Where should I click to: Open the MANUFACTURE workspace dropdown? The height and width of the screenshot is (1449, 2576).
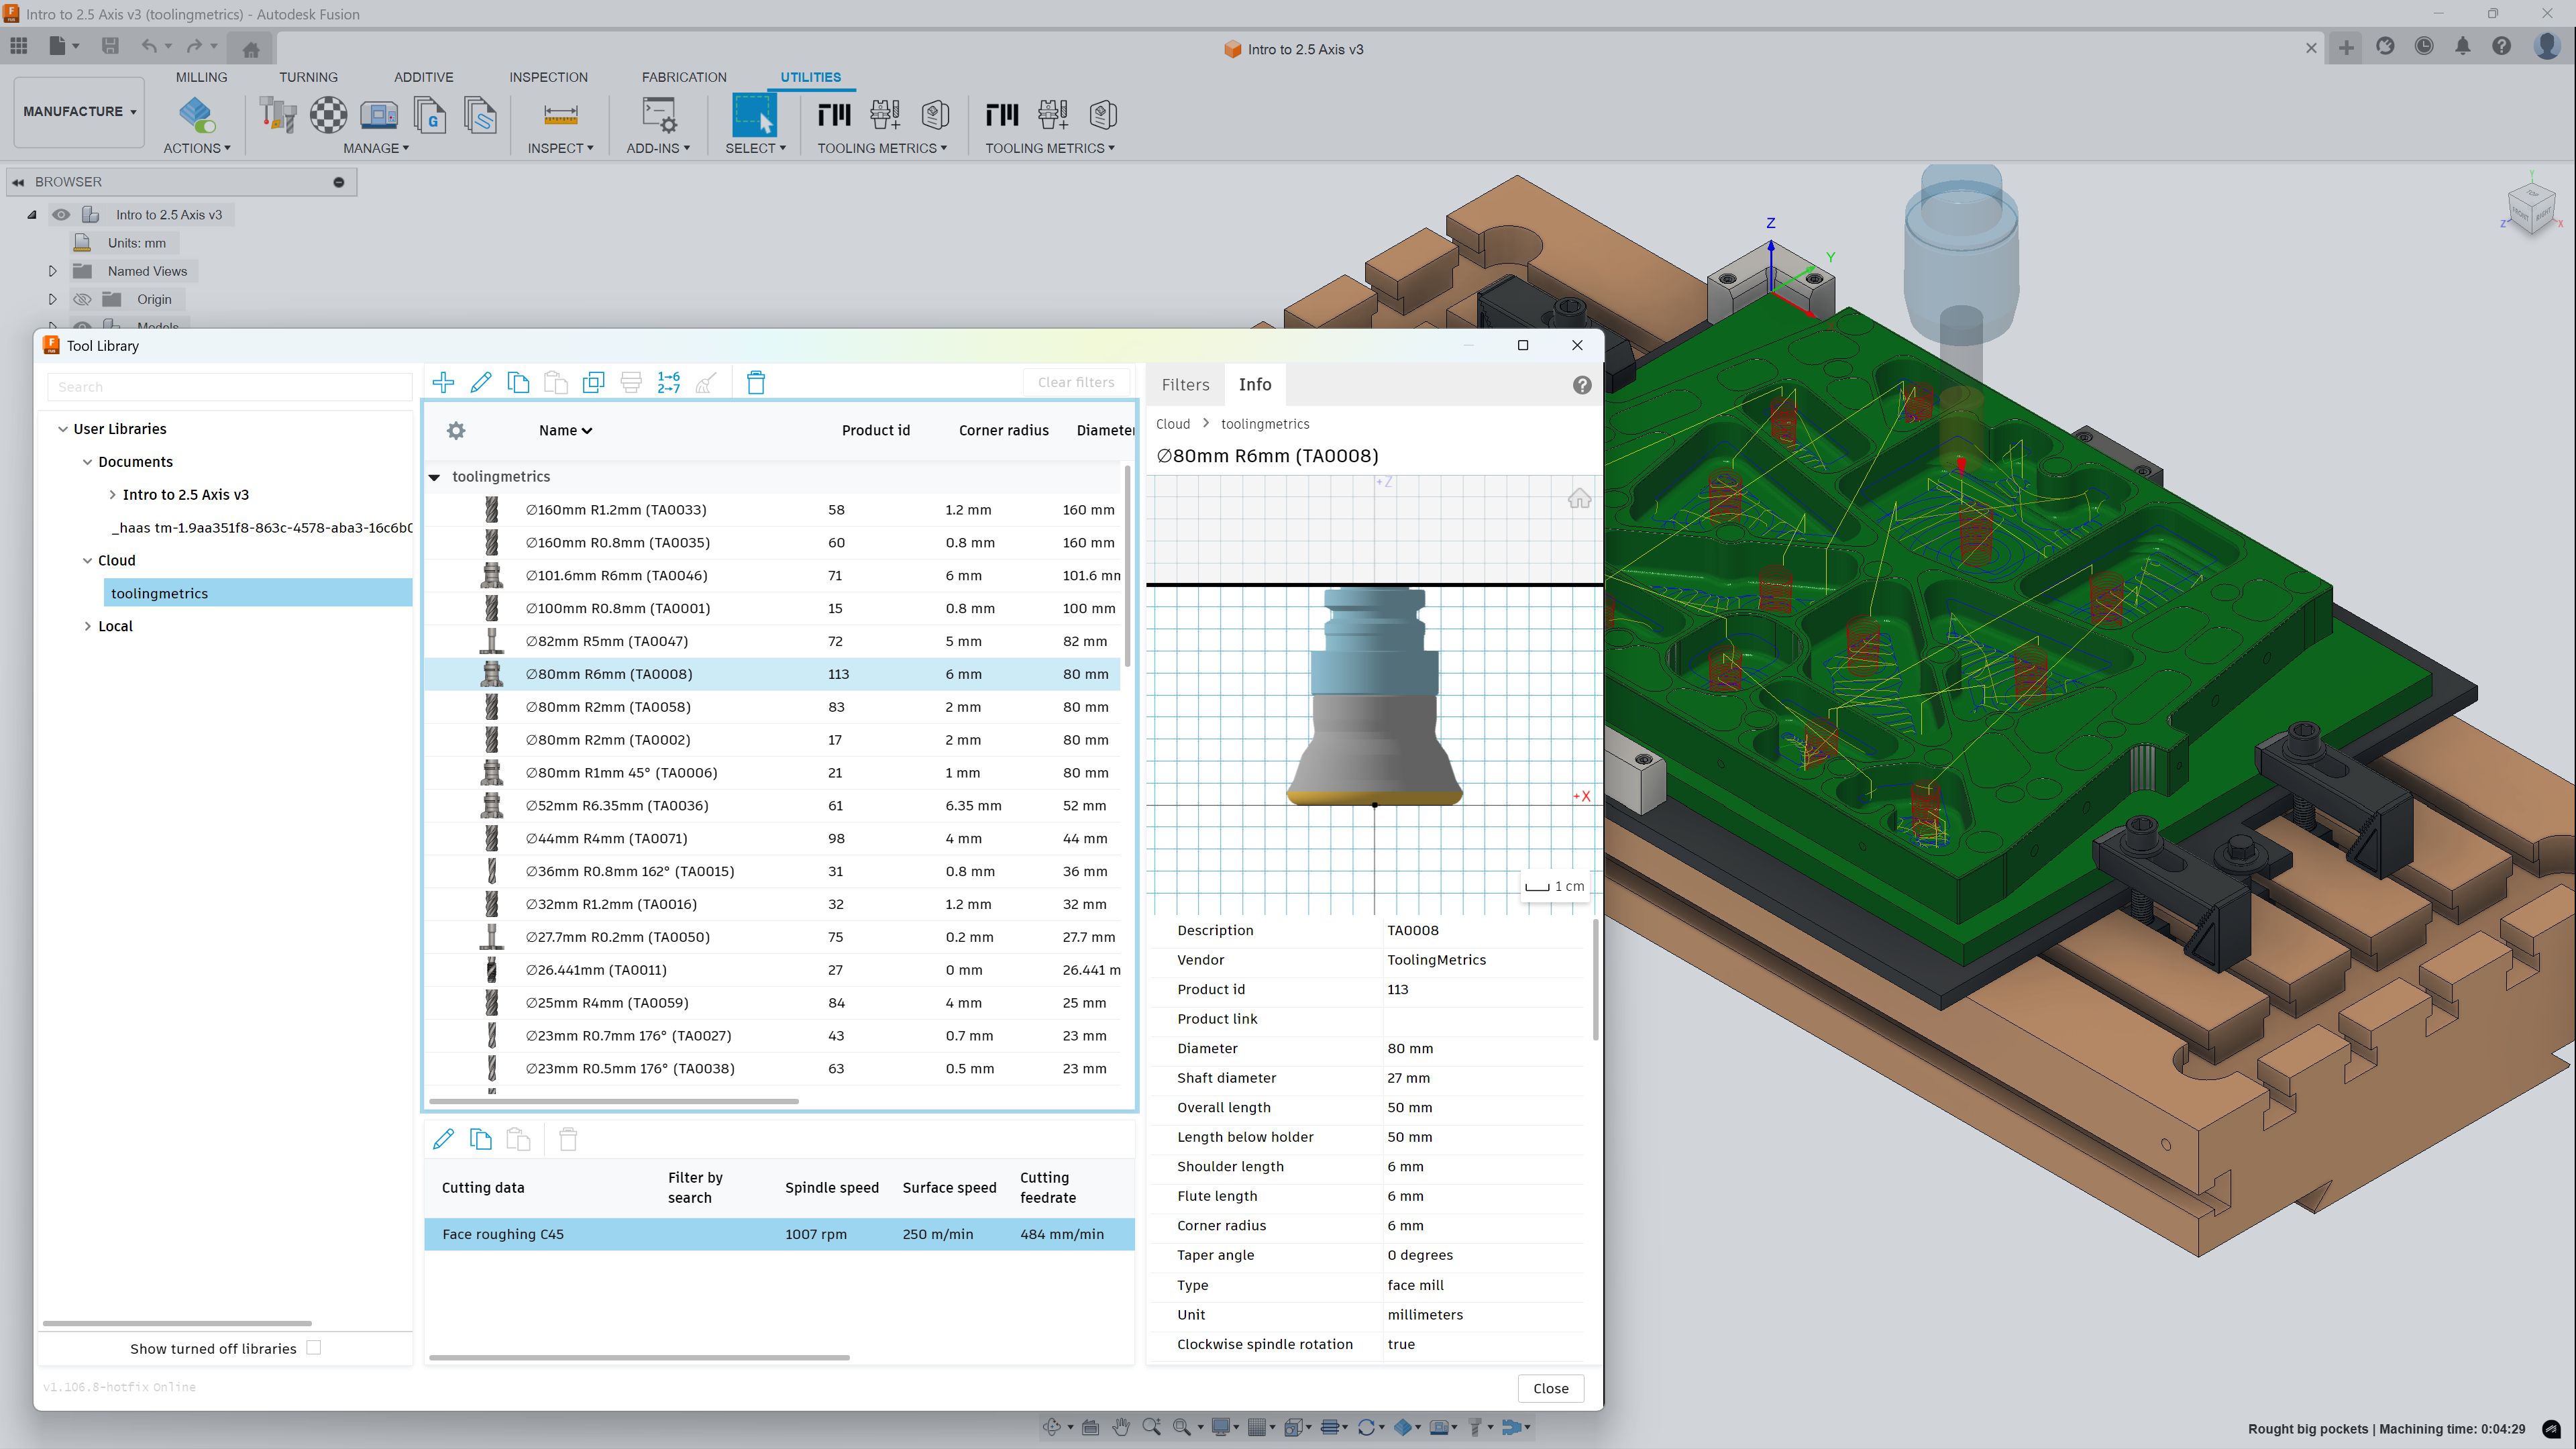point(79,111)
